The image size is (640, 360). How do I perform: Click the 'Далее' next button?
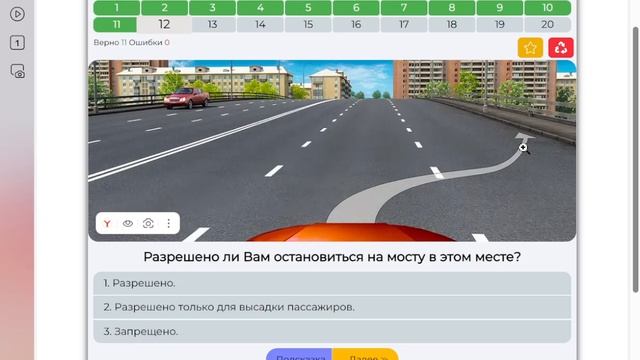click(365, 355)
